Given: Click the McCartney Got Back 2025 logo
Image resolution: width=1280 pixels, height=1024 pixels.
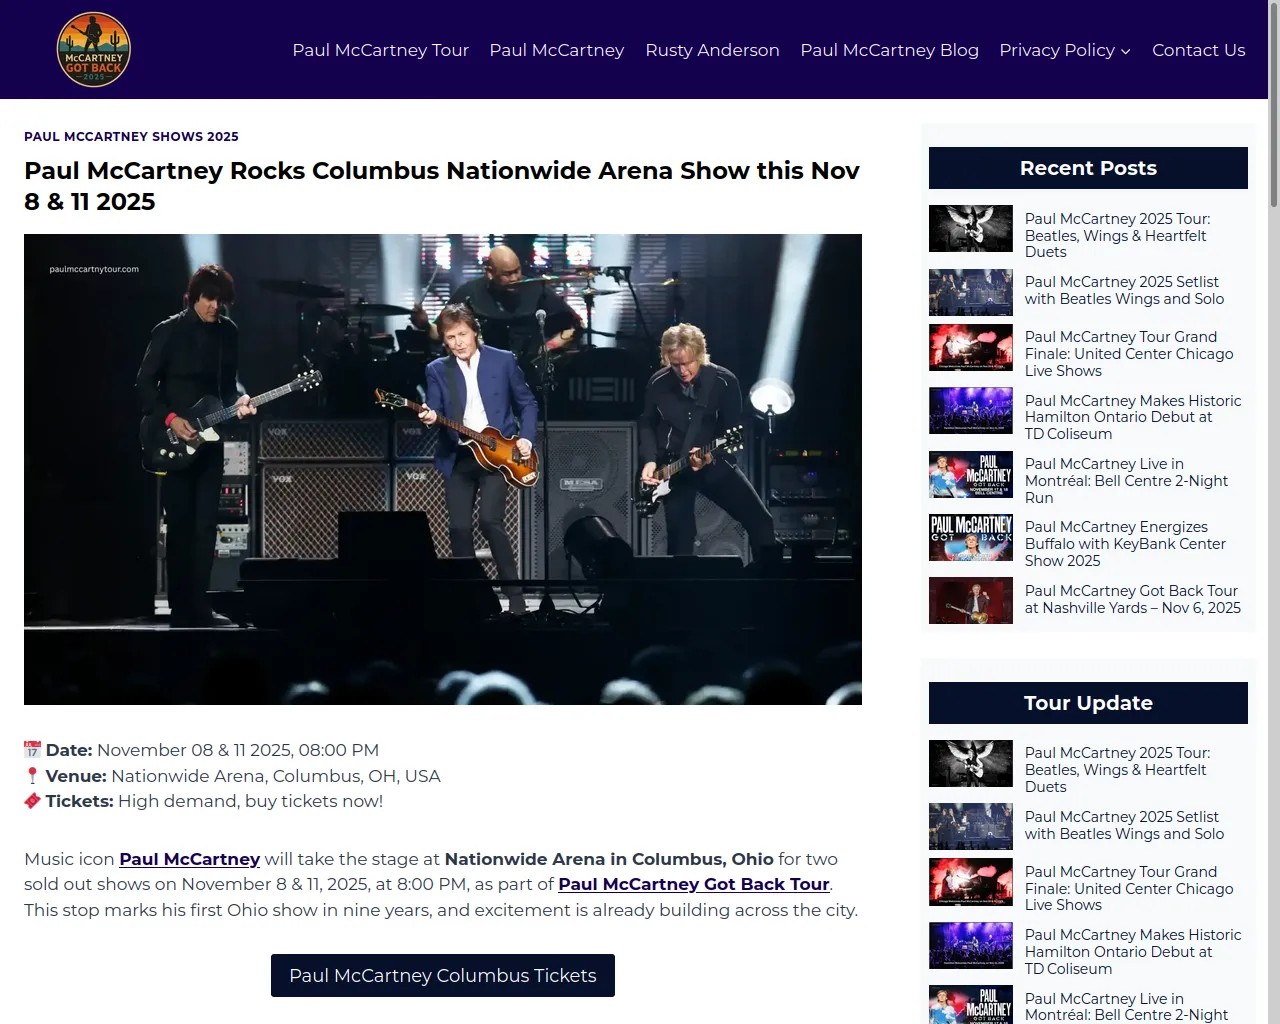Looking at the screenshot, I should pyautogui.click(x=94, y=50).
